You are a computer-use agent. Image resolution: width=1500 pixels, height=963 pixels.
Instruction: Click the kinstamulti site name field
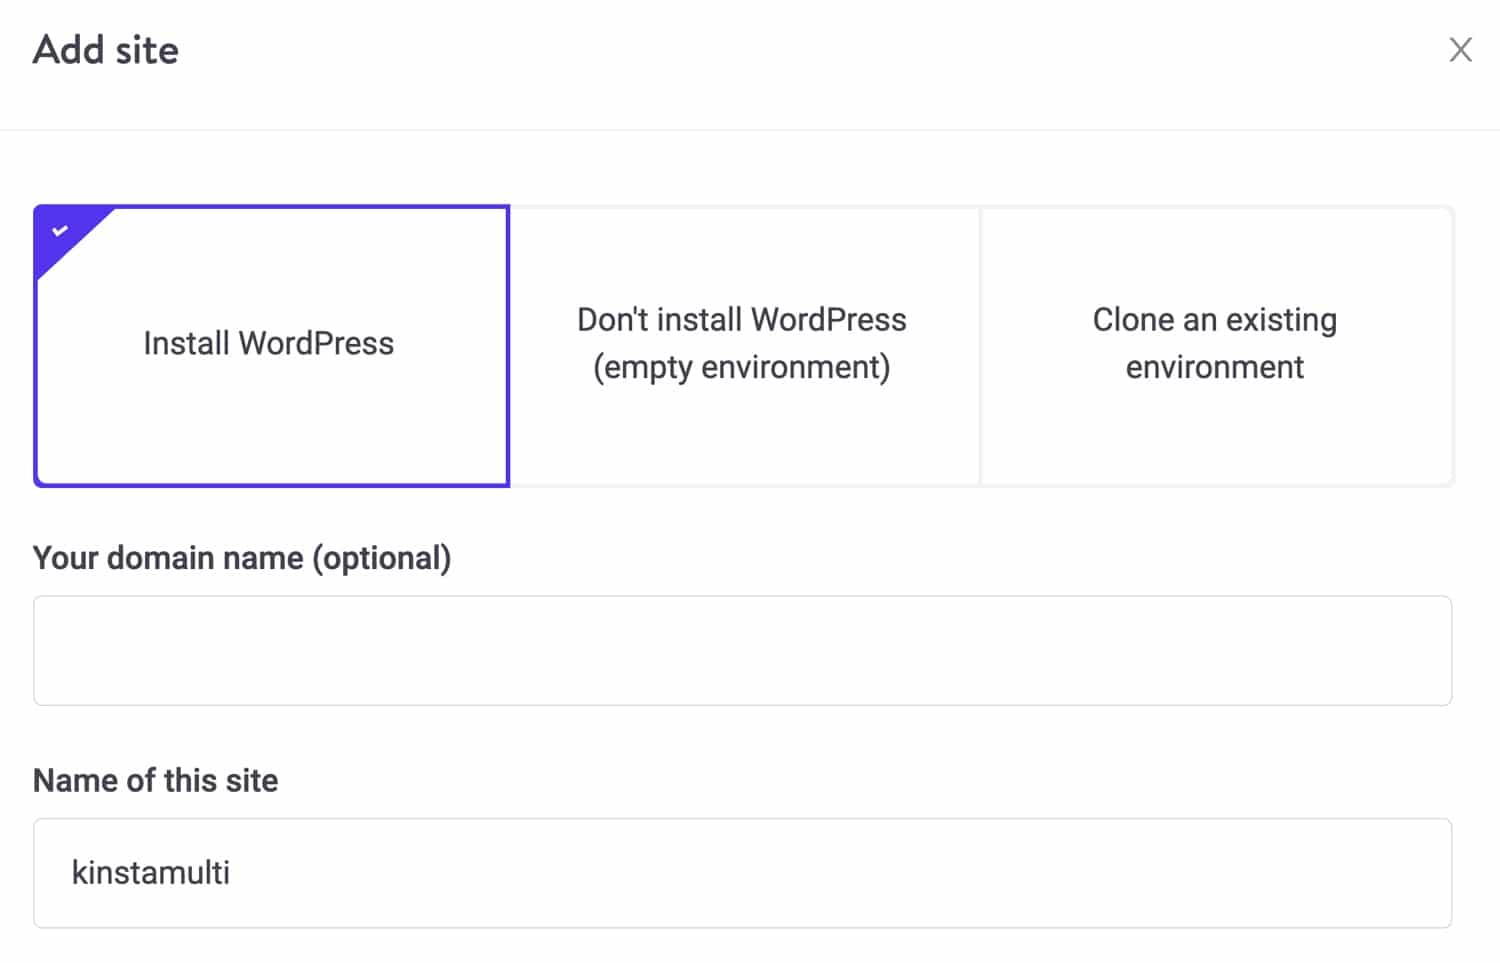click(x=742, y=872)
